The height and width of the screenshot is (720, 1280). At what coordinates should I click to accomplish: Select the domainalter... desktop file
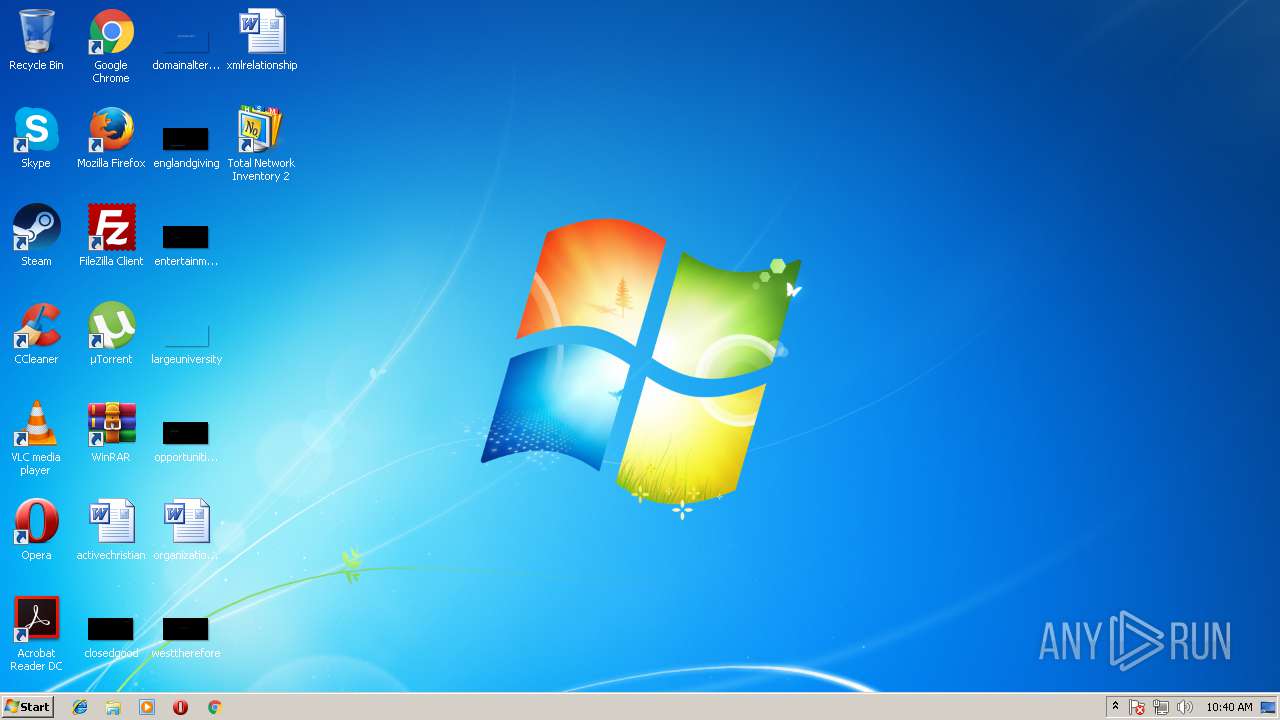pos(186,45)
